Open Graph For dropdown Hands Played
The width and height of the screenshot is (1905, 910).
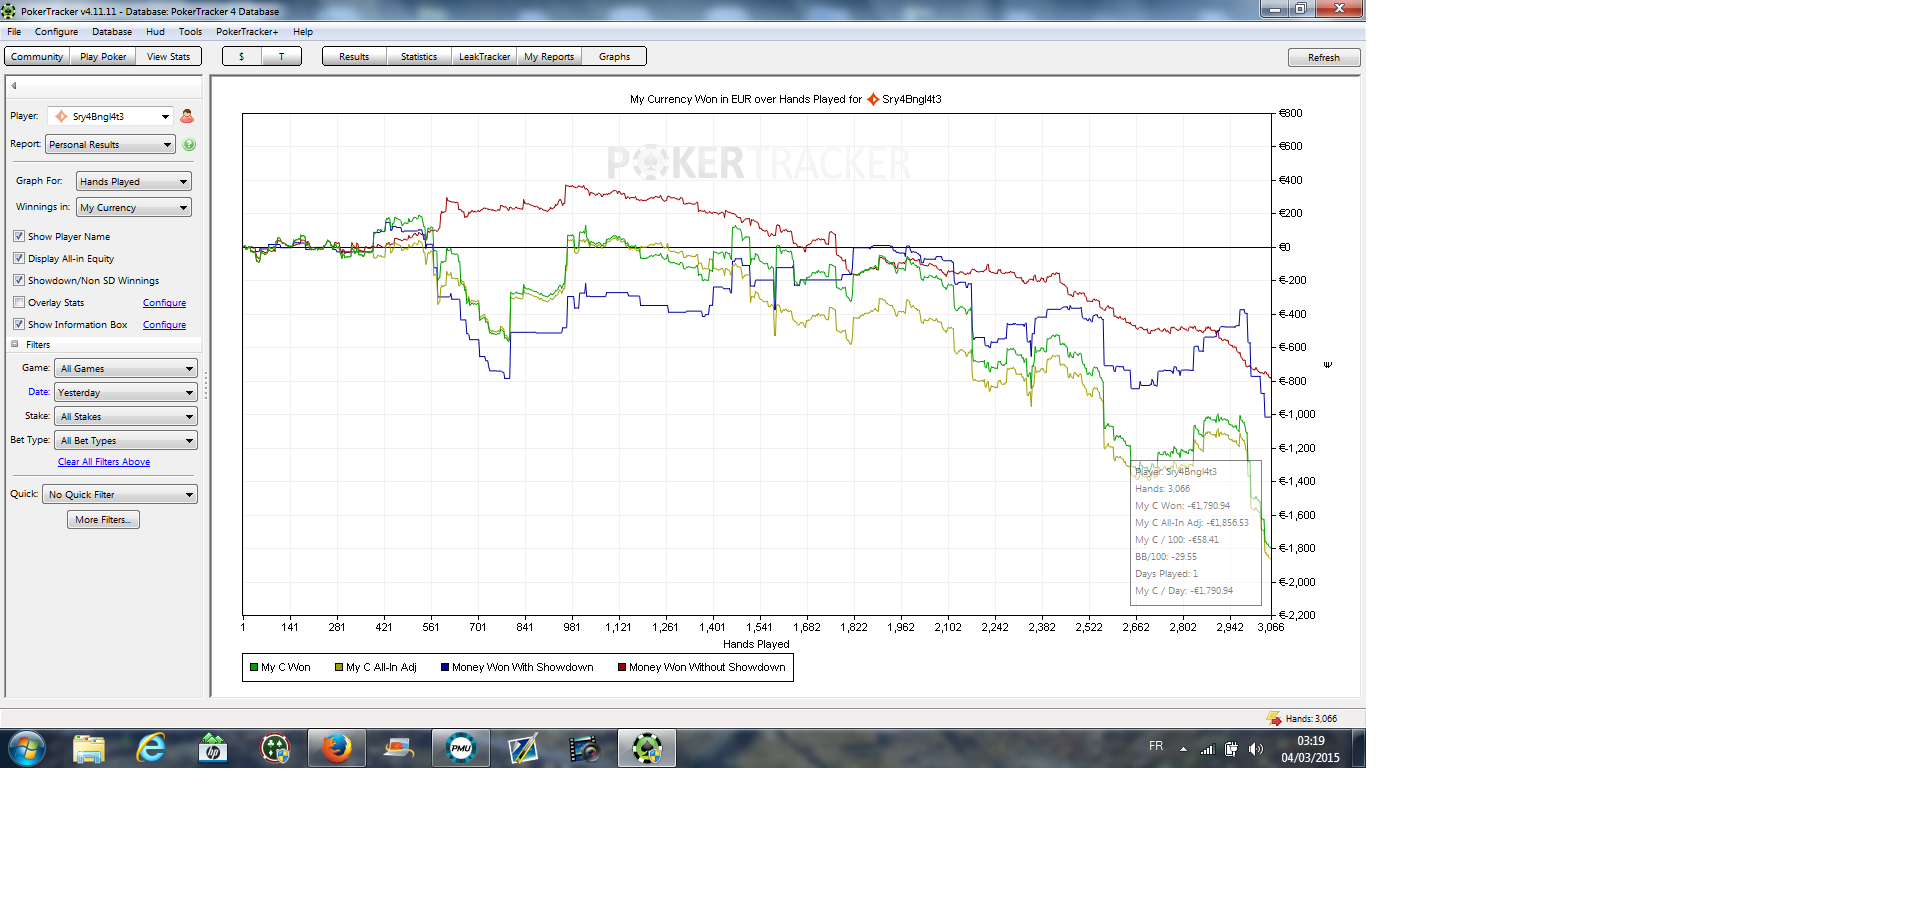(134, 182)
